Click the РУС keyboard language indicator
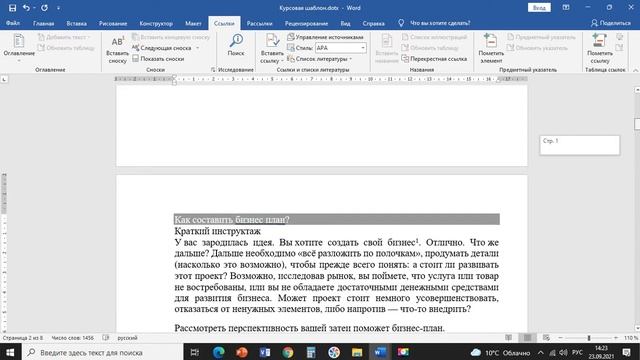The height and width of the screenshot is (360, 640). (x=577, y=352)
